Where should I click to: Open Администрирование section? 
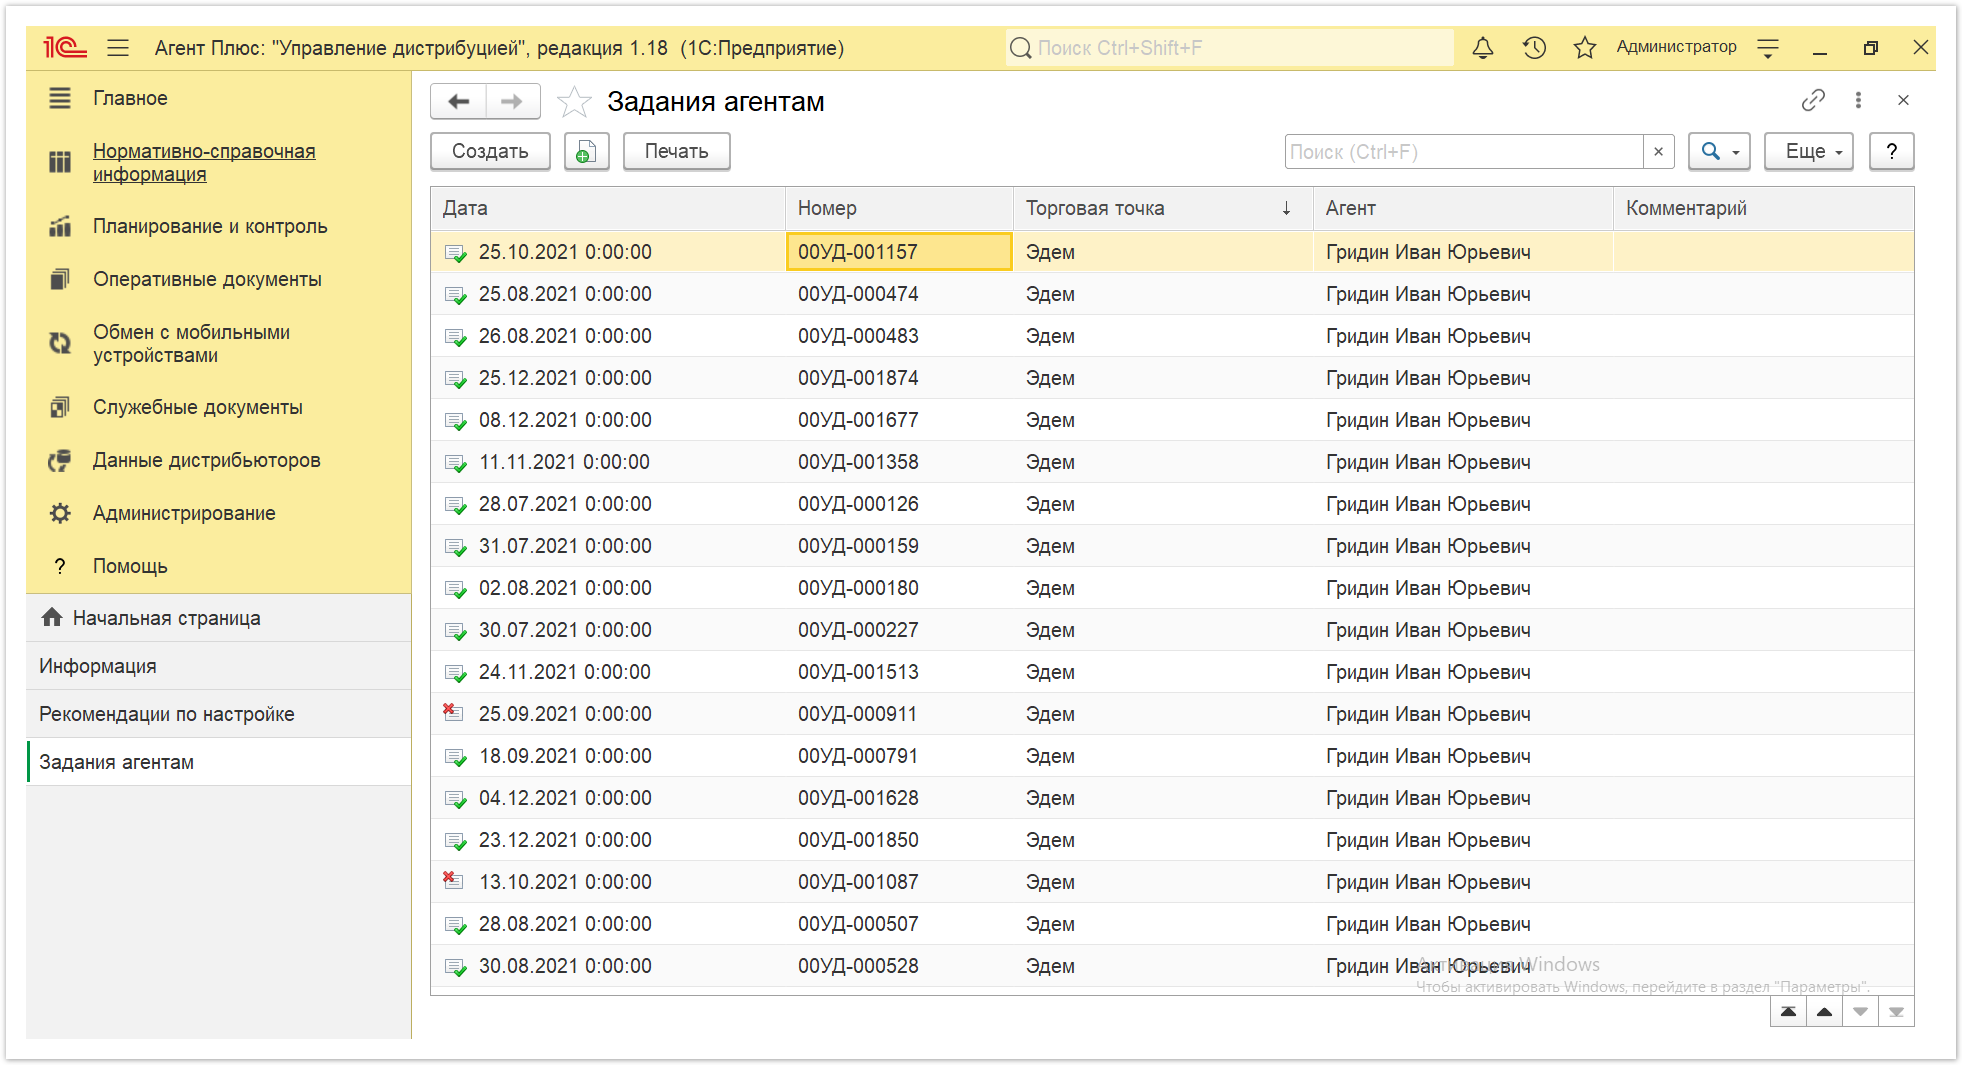(184, 513)
